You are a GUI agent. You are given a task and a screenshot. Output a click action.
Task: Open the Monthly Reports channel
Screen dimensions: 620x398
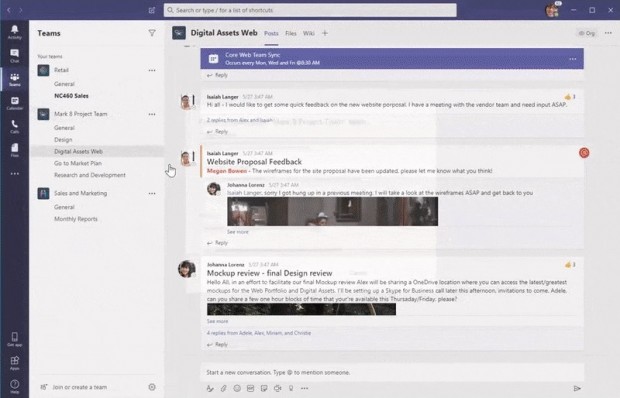click(76, 219)
